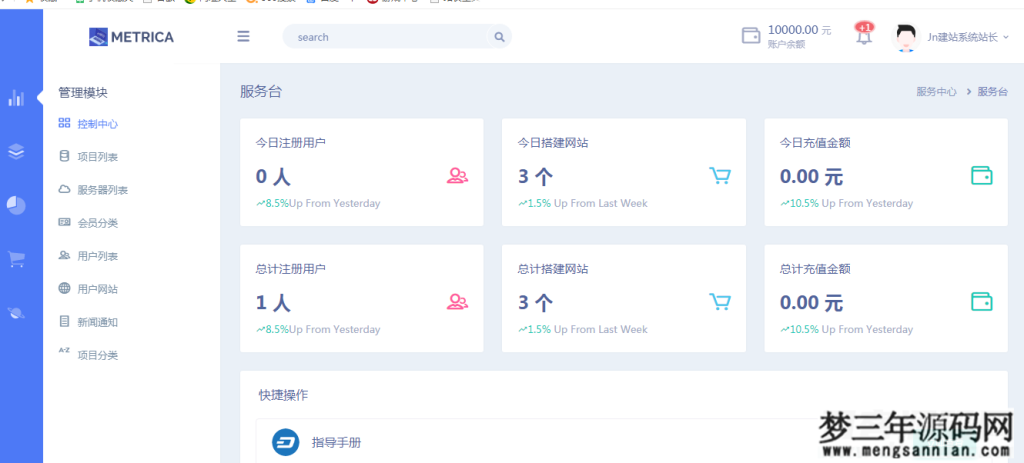Screen dimensions: 1024x463
Task: Click the ID card icon beside 会员分类
Action: point(64,222)
